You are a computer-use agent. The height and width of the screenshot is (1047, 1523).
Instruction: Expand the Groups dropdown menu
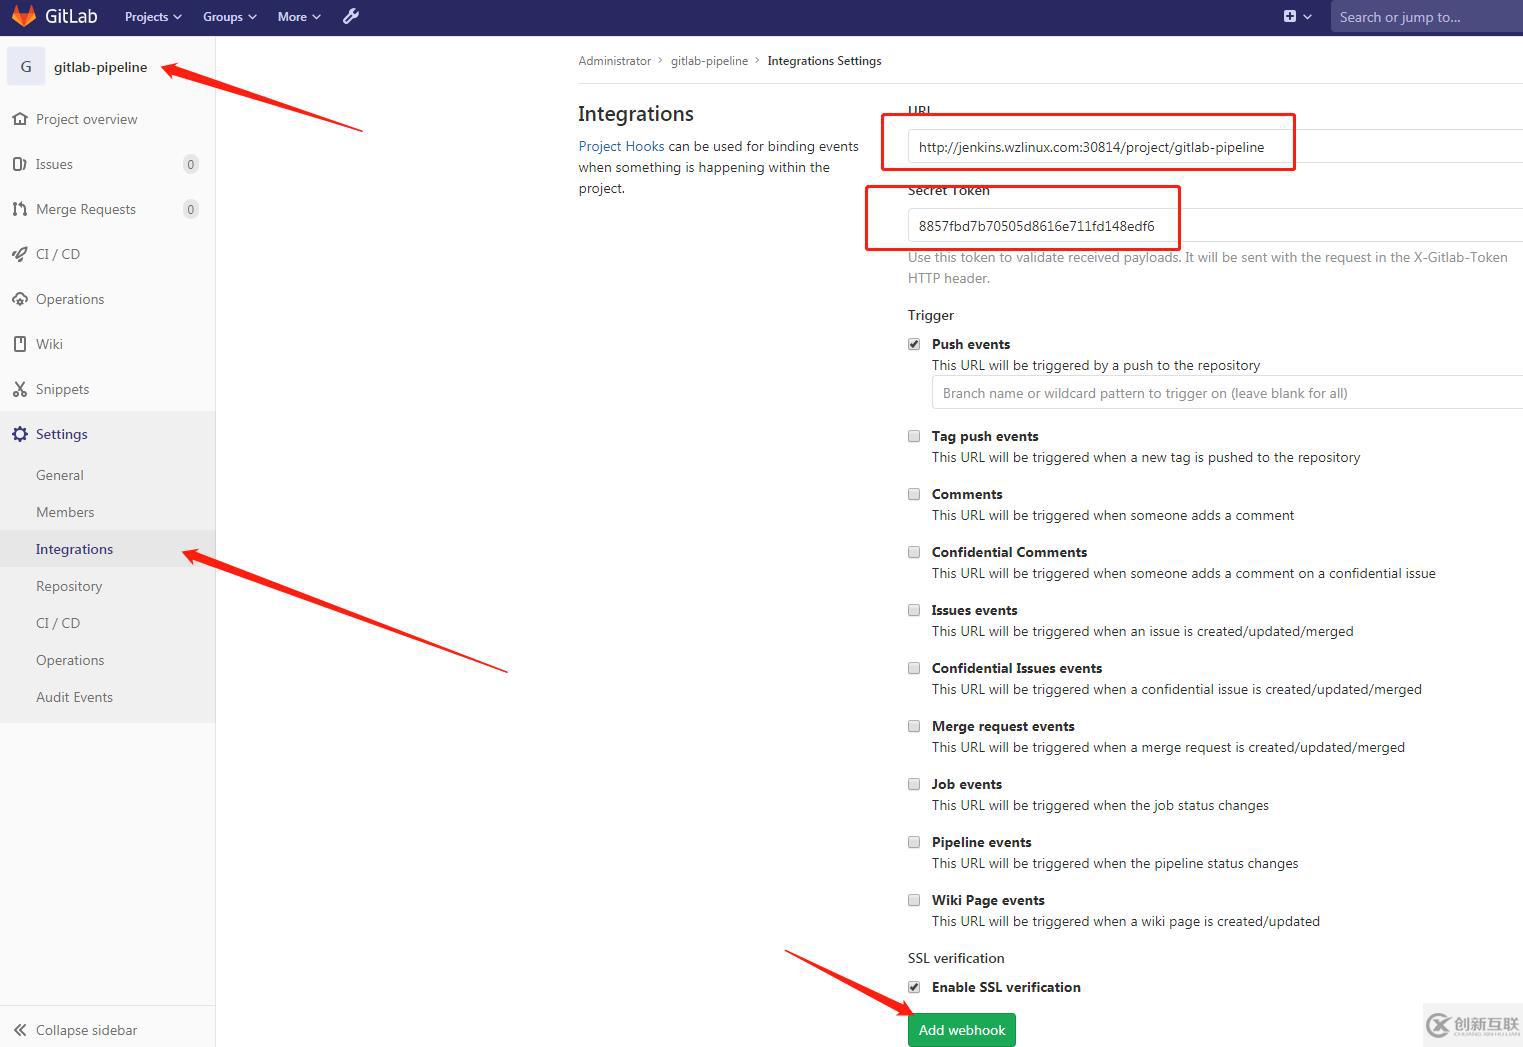[x=229, y=17]
